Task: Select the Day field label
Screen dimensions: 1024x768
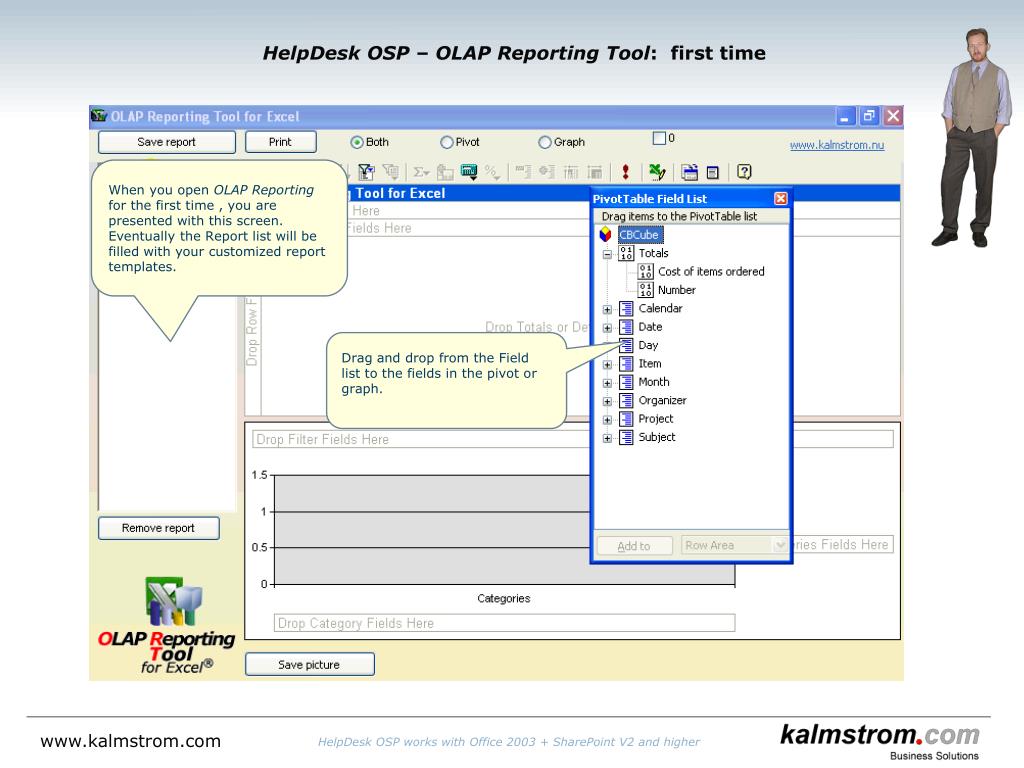Action: 648,345
